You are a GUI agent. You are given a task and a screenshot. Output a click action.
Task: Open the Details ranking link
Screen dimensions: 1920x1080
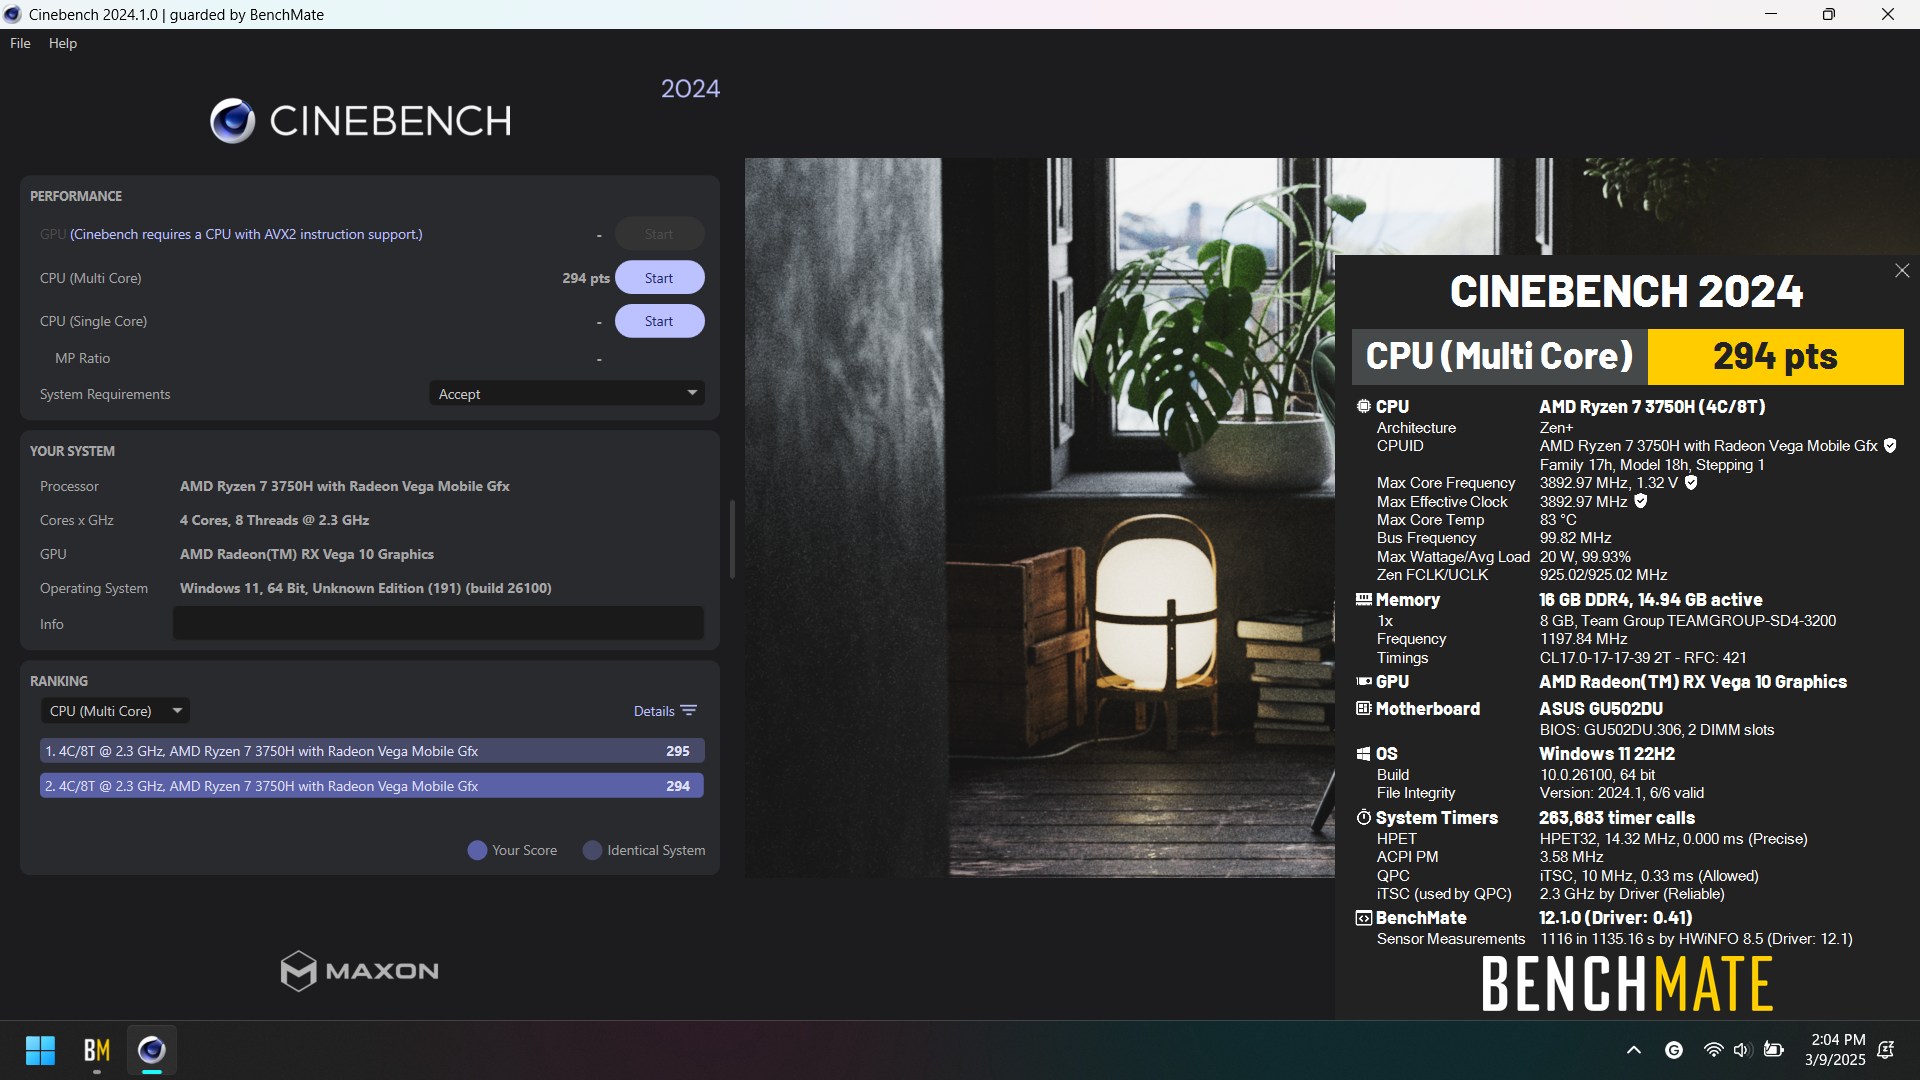(x=654, y=711)
